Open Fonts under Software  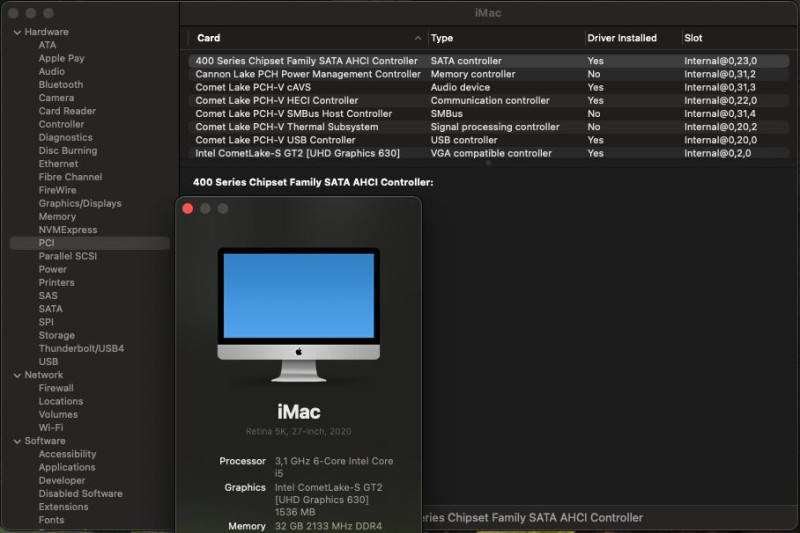point(52,520)
